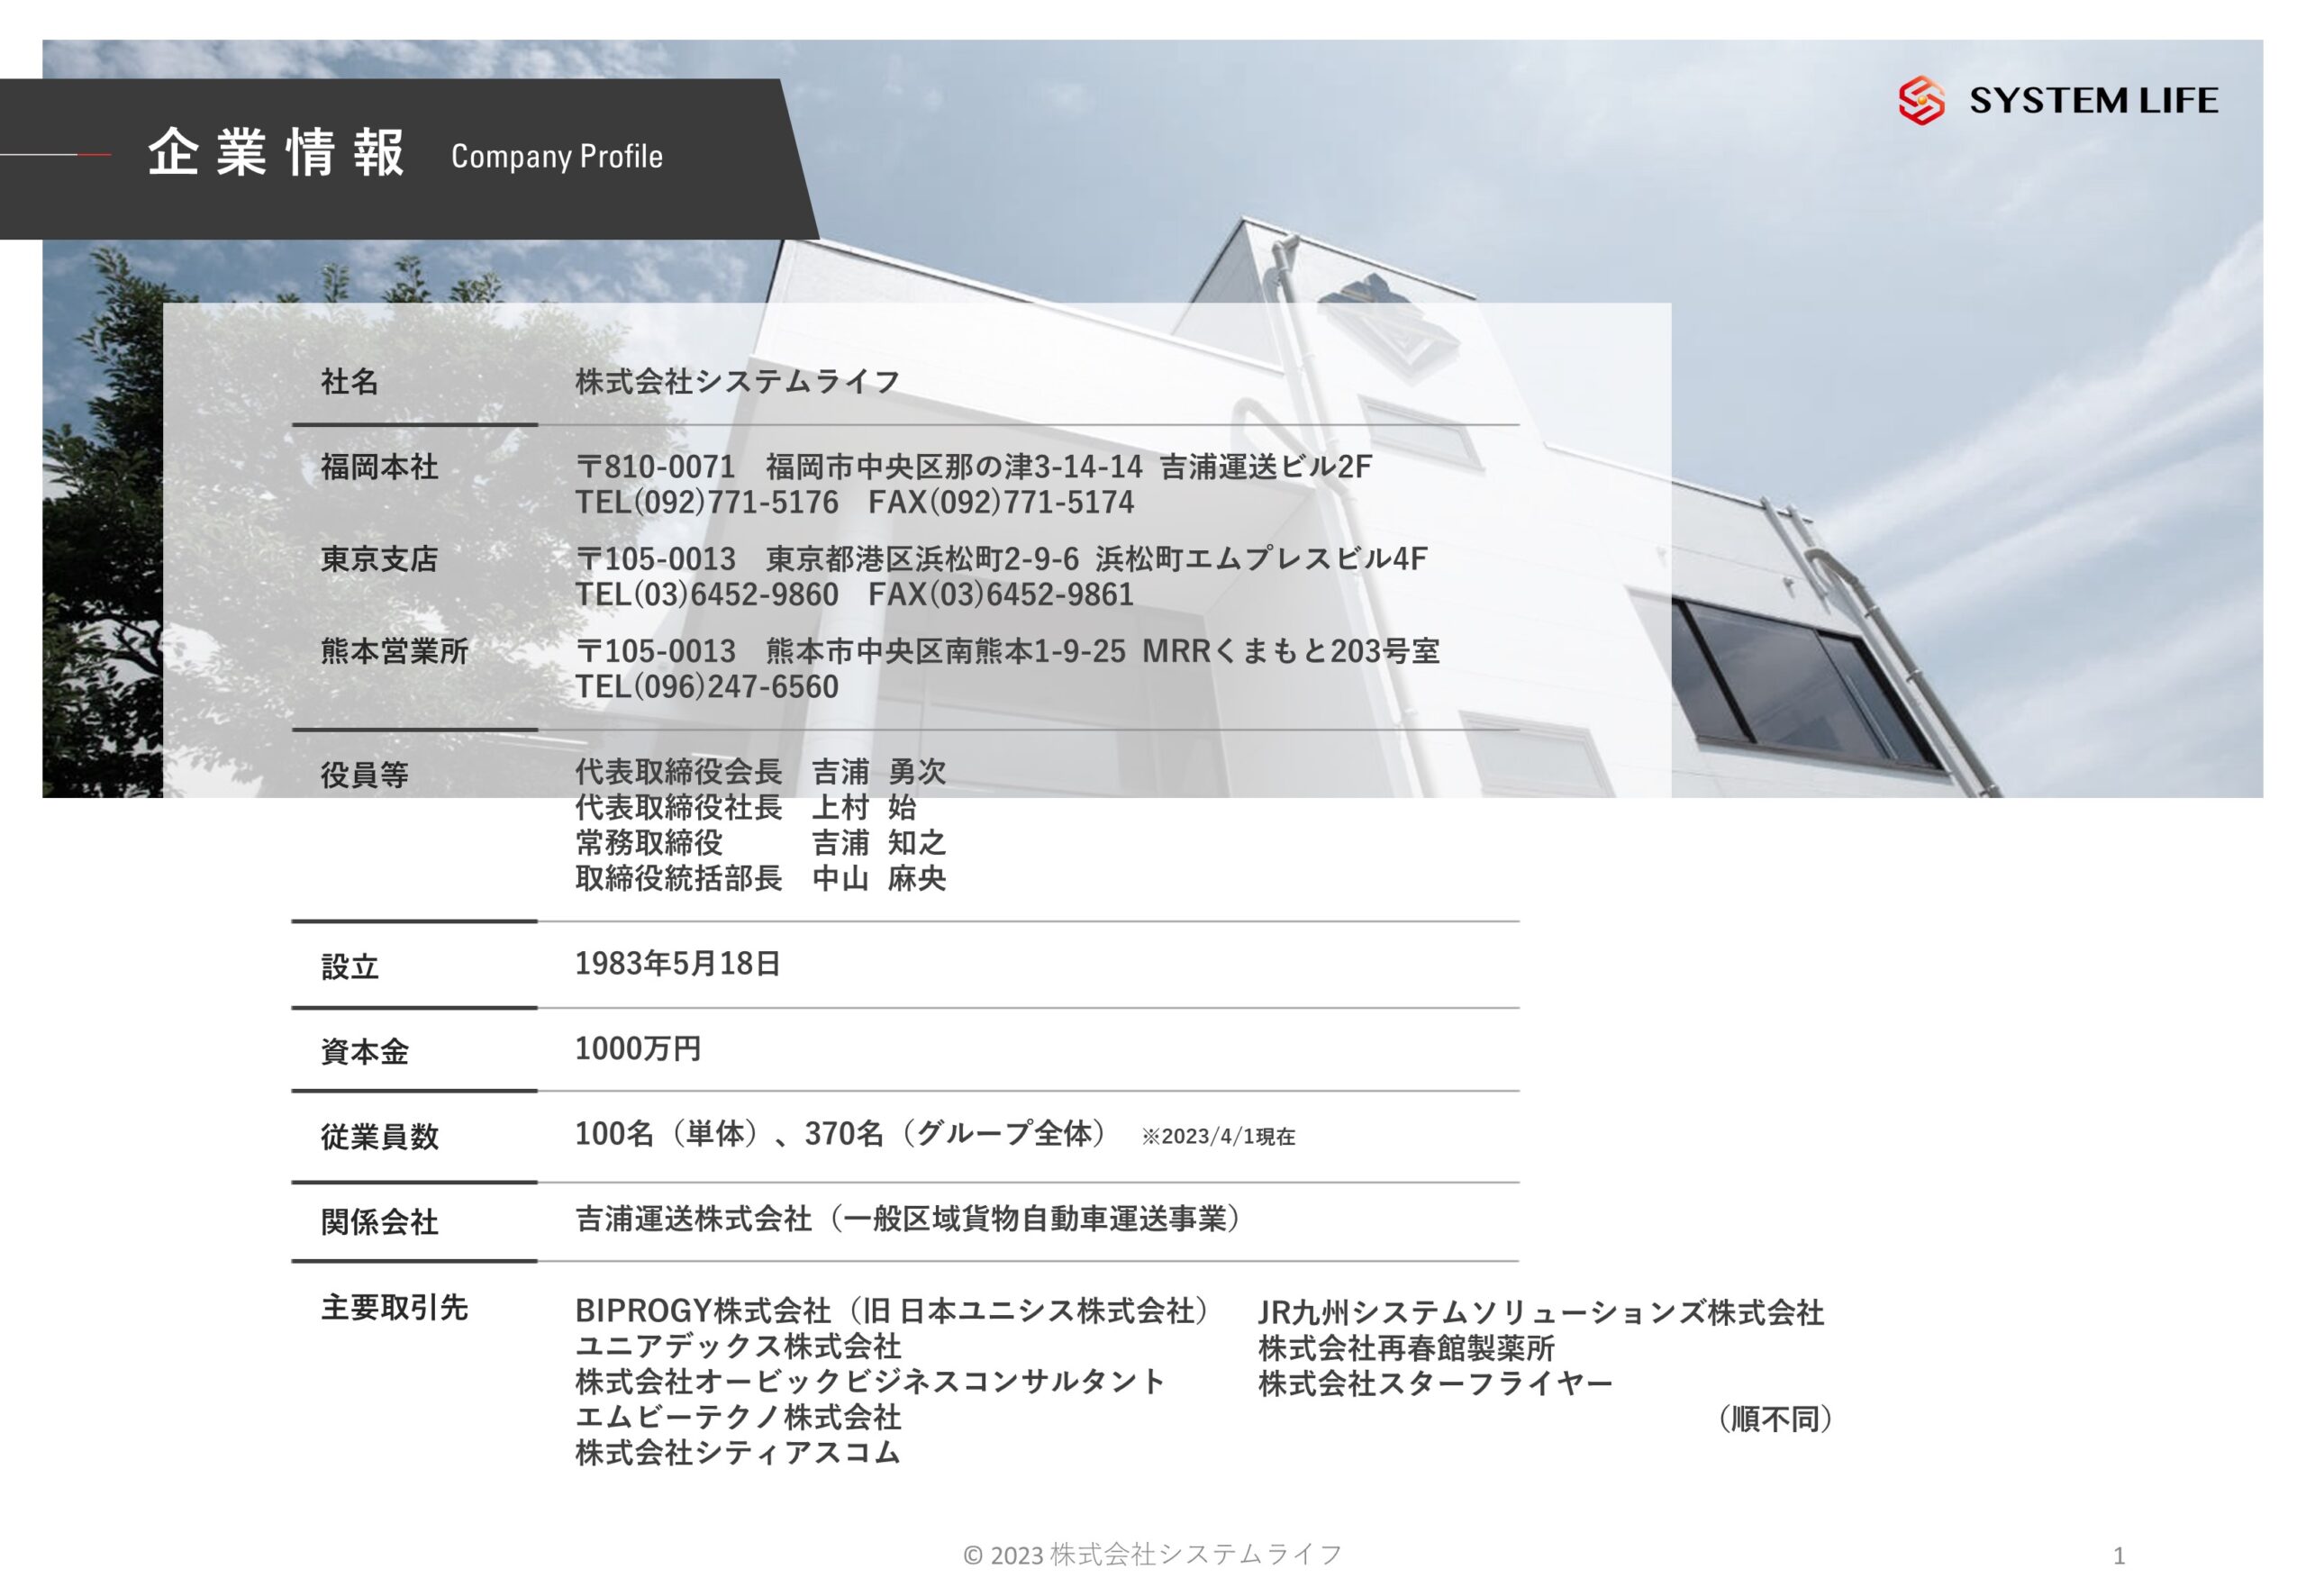Select the 企業情報 heading
Screen dimensions: 2306x1596
(x=276, y=153)
